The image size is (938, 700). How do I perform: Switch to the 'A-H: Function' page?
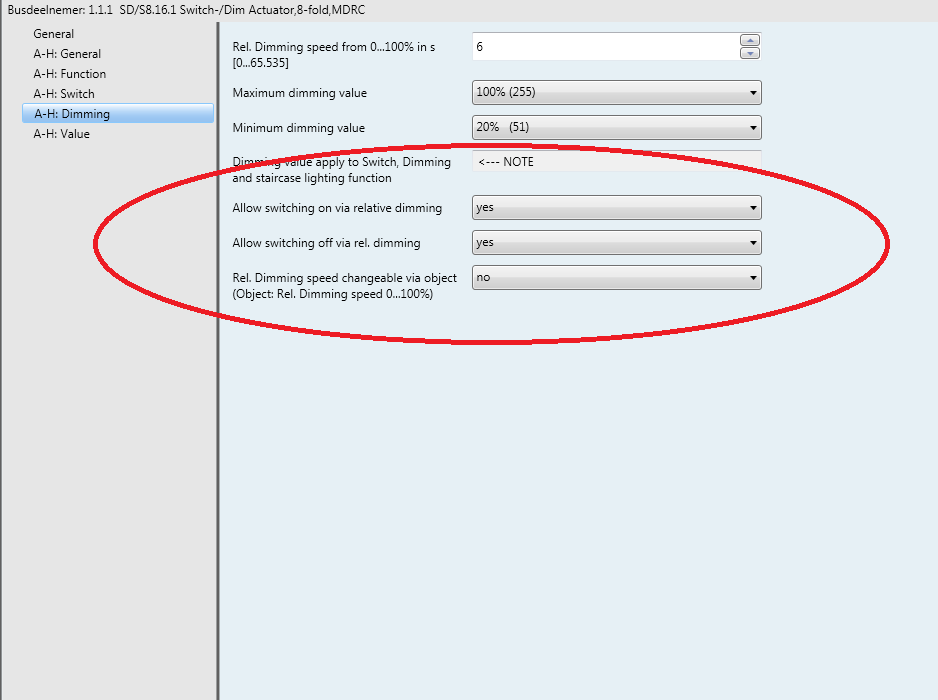(x=69, y=74)
